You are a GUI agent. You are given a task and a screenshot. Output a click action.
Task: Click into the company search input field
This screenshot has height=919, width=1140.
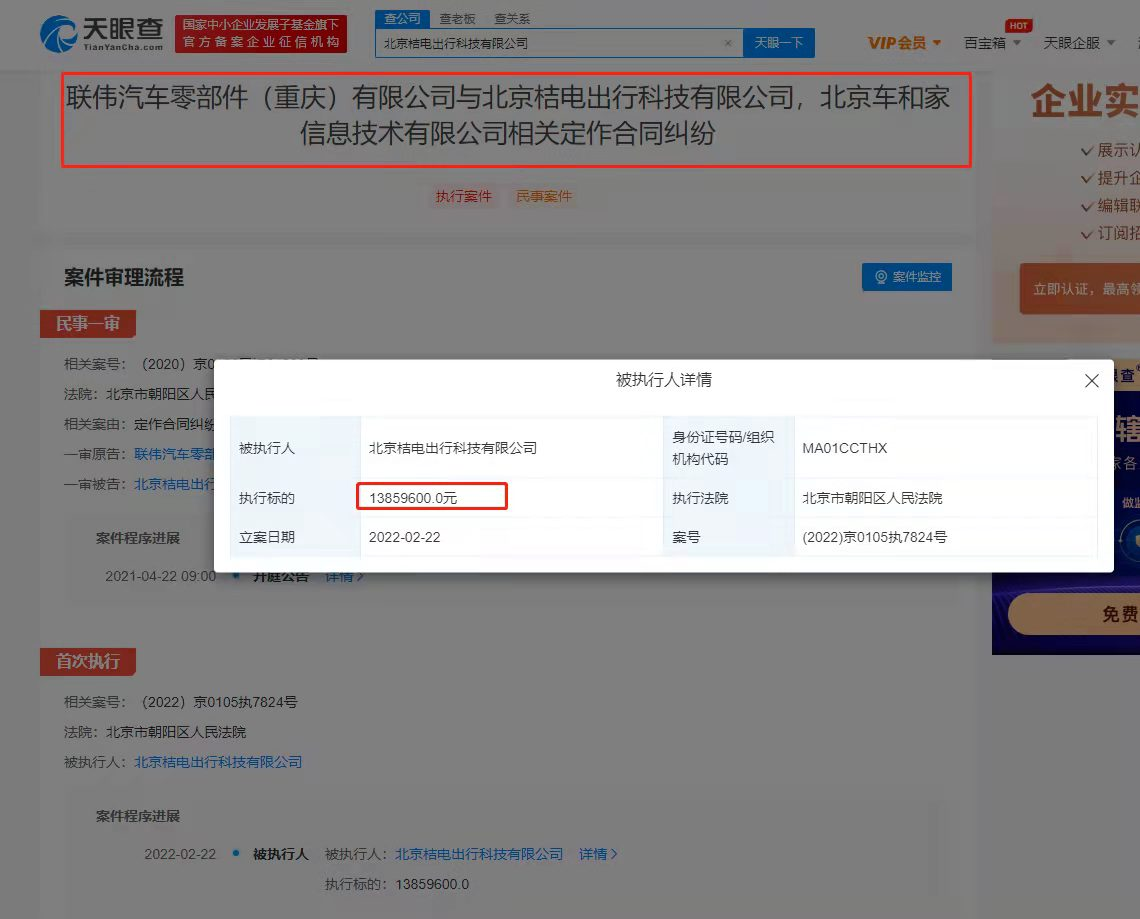coord(550,43)
